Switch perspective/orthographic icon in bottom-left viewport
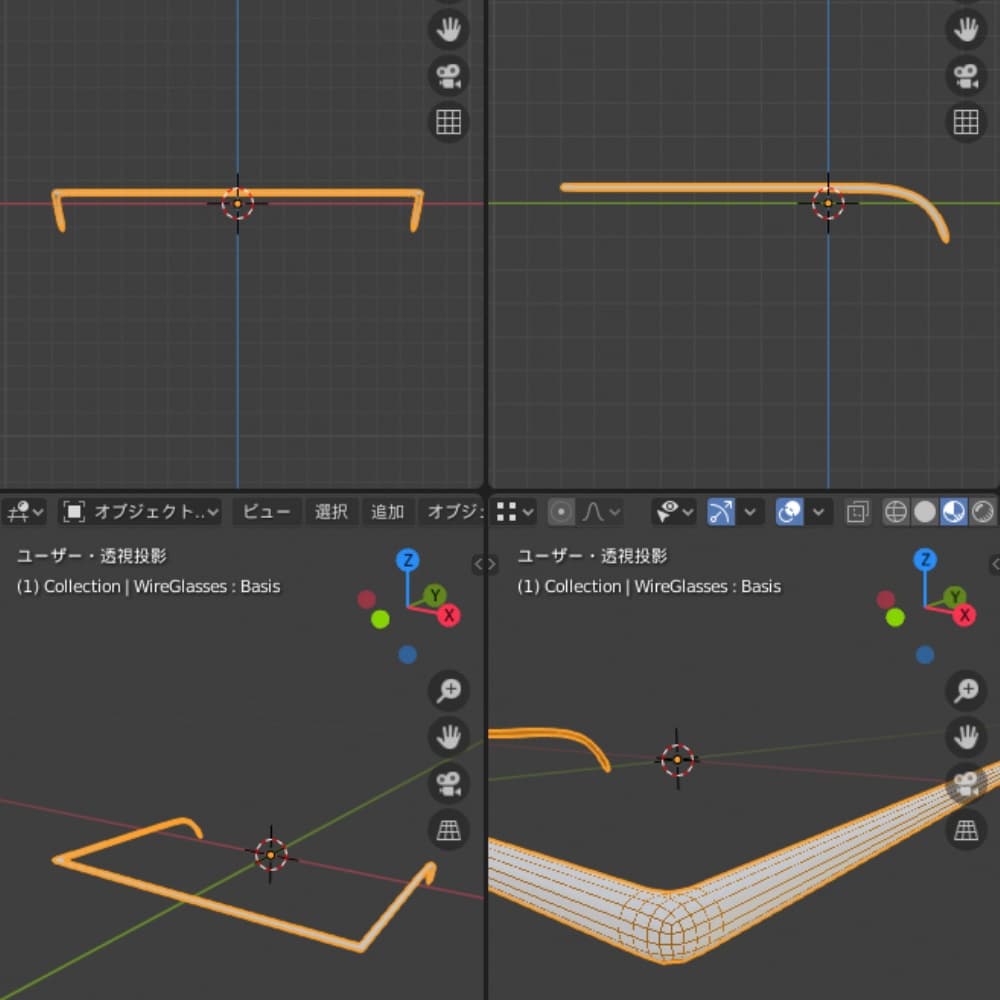1000x1000 pixels. point(448,829)
